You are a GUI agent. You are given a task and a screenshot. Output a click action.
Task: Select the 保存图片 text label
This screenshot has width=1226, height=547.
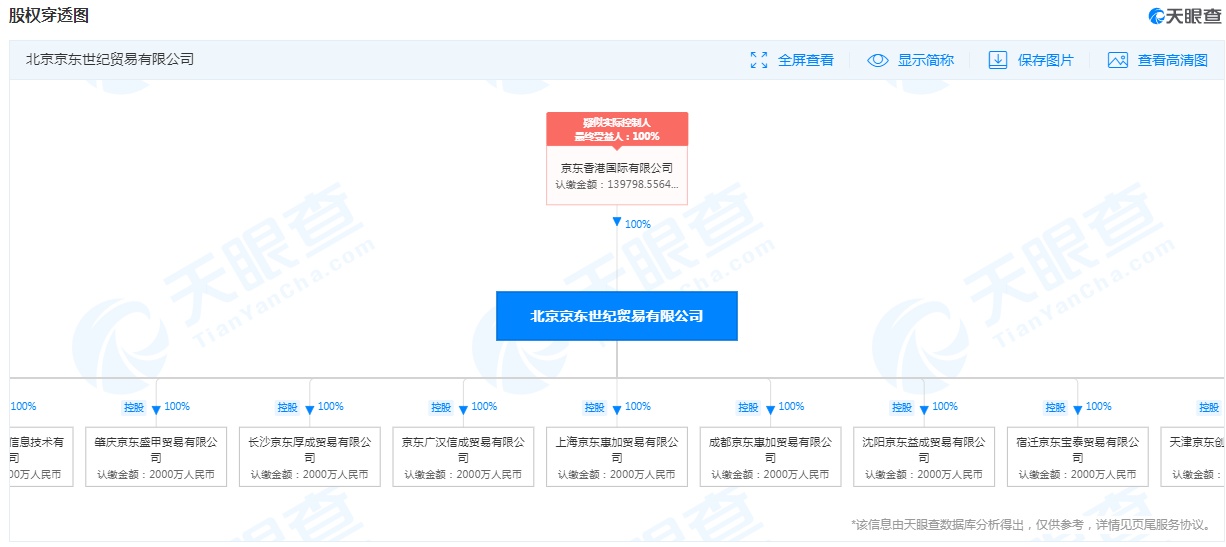tap(1045, 60)
